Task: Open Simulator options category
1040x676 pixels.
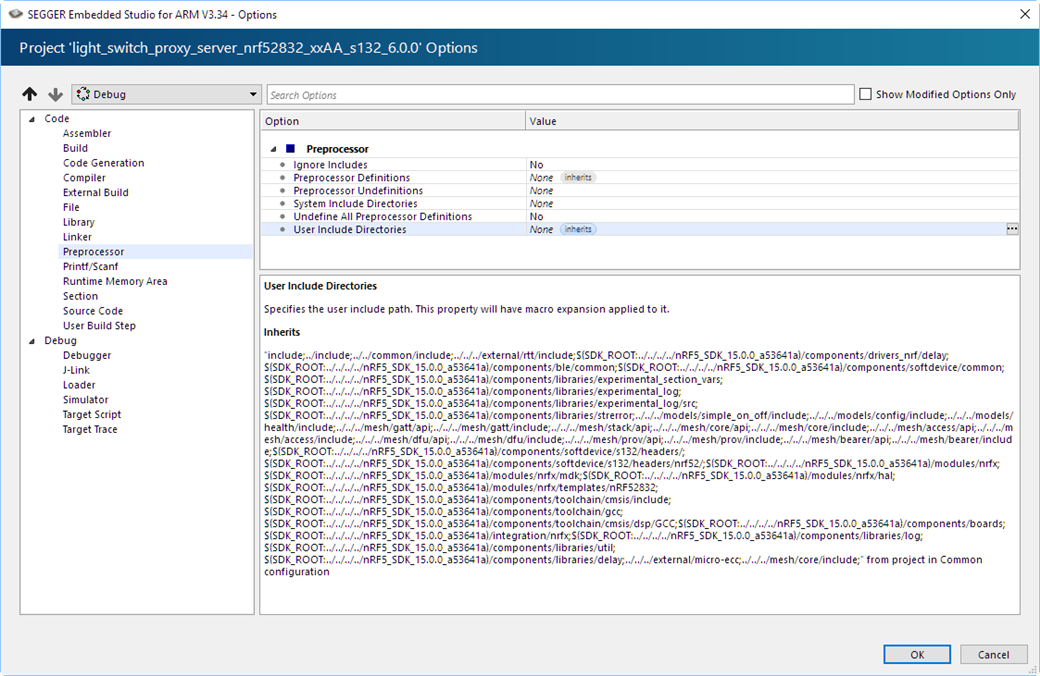Action: click(x=86, y=399)
